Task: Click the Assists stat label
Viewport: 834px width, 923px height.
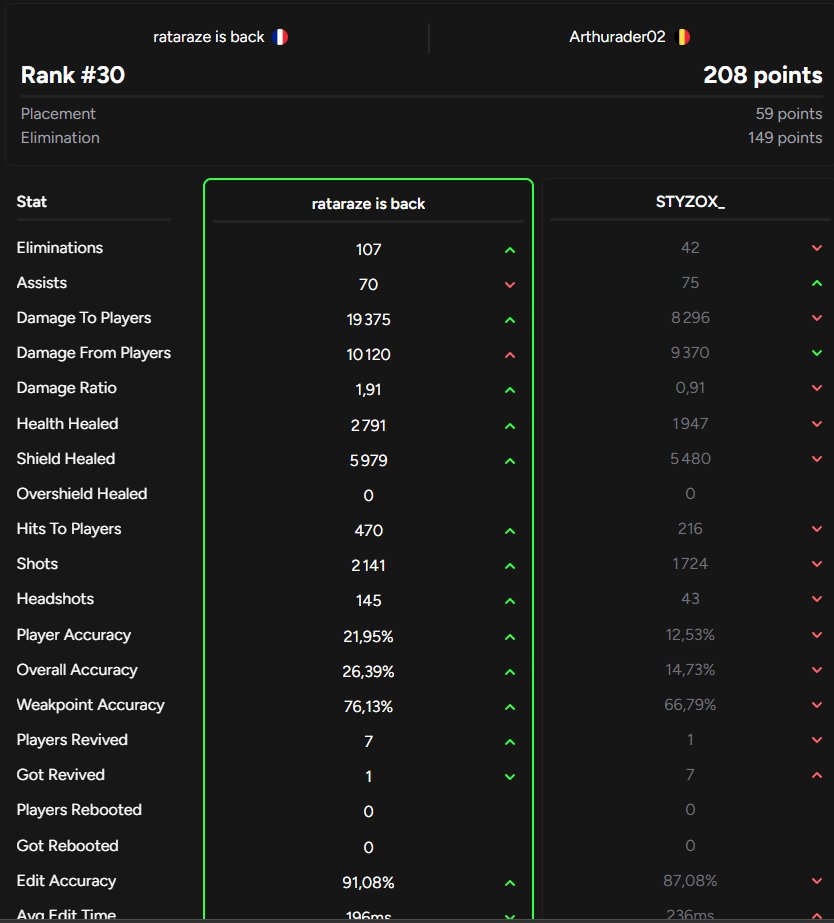Action: [x=42, y=283]
